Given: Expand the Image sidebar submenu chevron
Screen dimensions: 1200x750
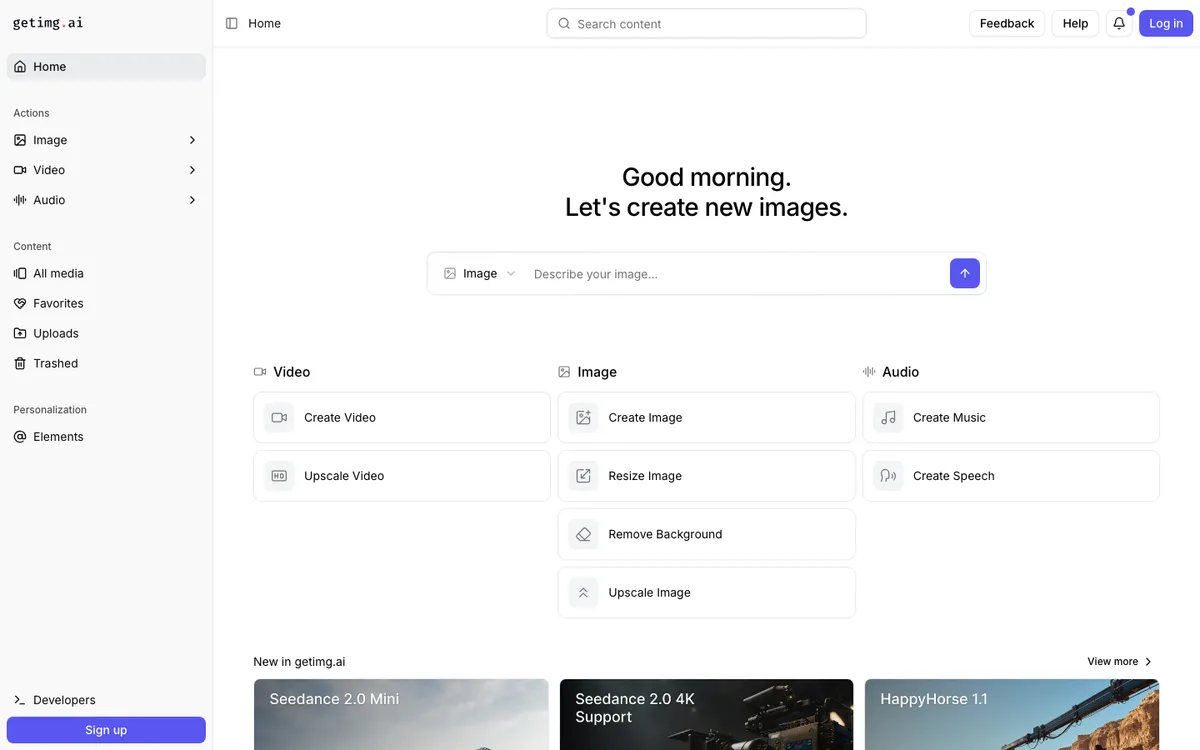Looking at the screenshot, I should coord(192,140).
